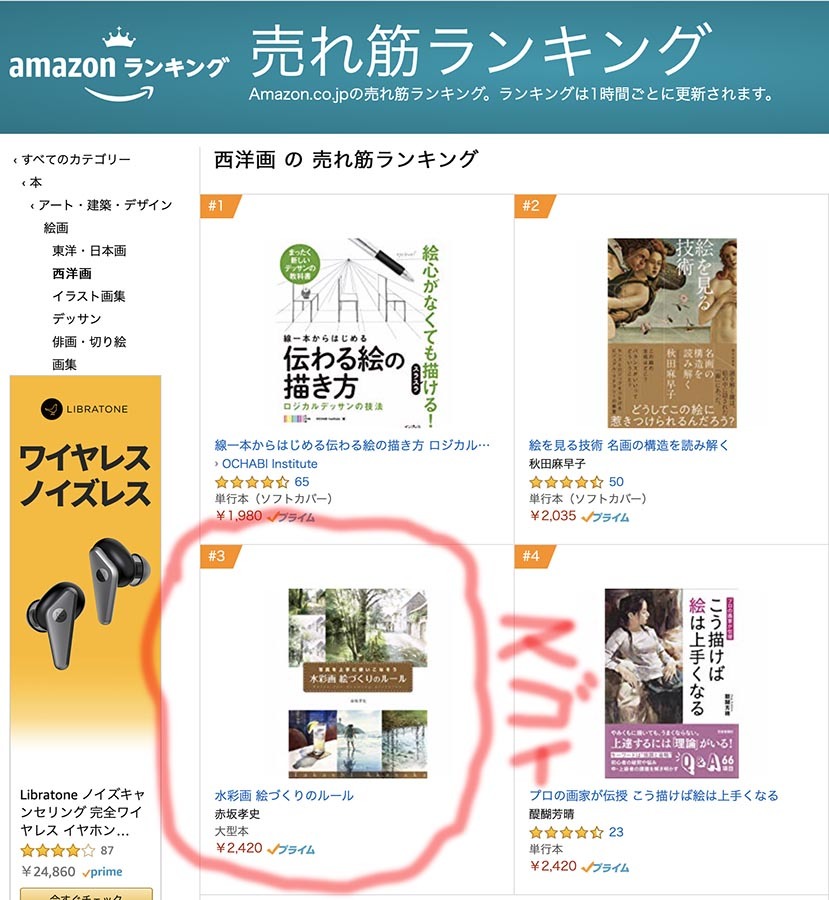The width and height of the screenshot is (829, 900).
Task: Click the #4 rank badge
Action: point(534,556)
